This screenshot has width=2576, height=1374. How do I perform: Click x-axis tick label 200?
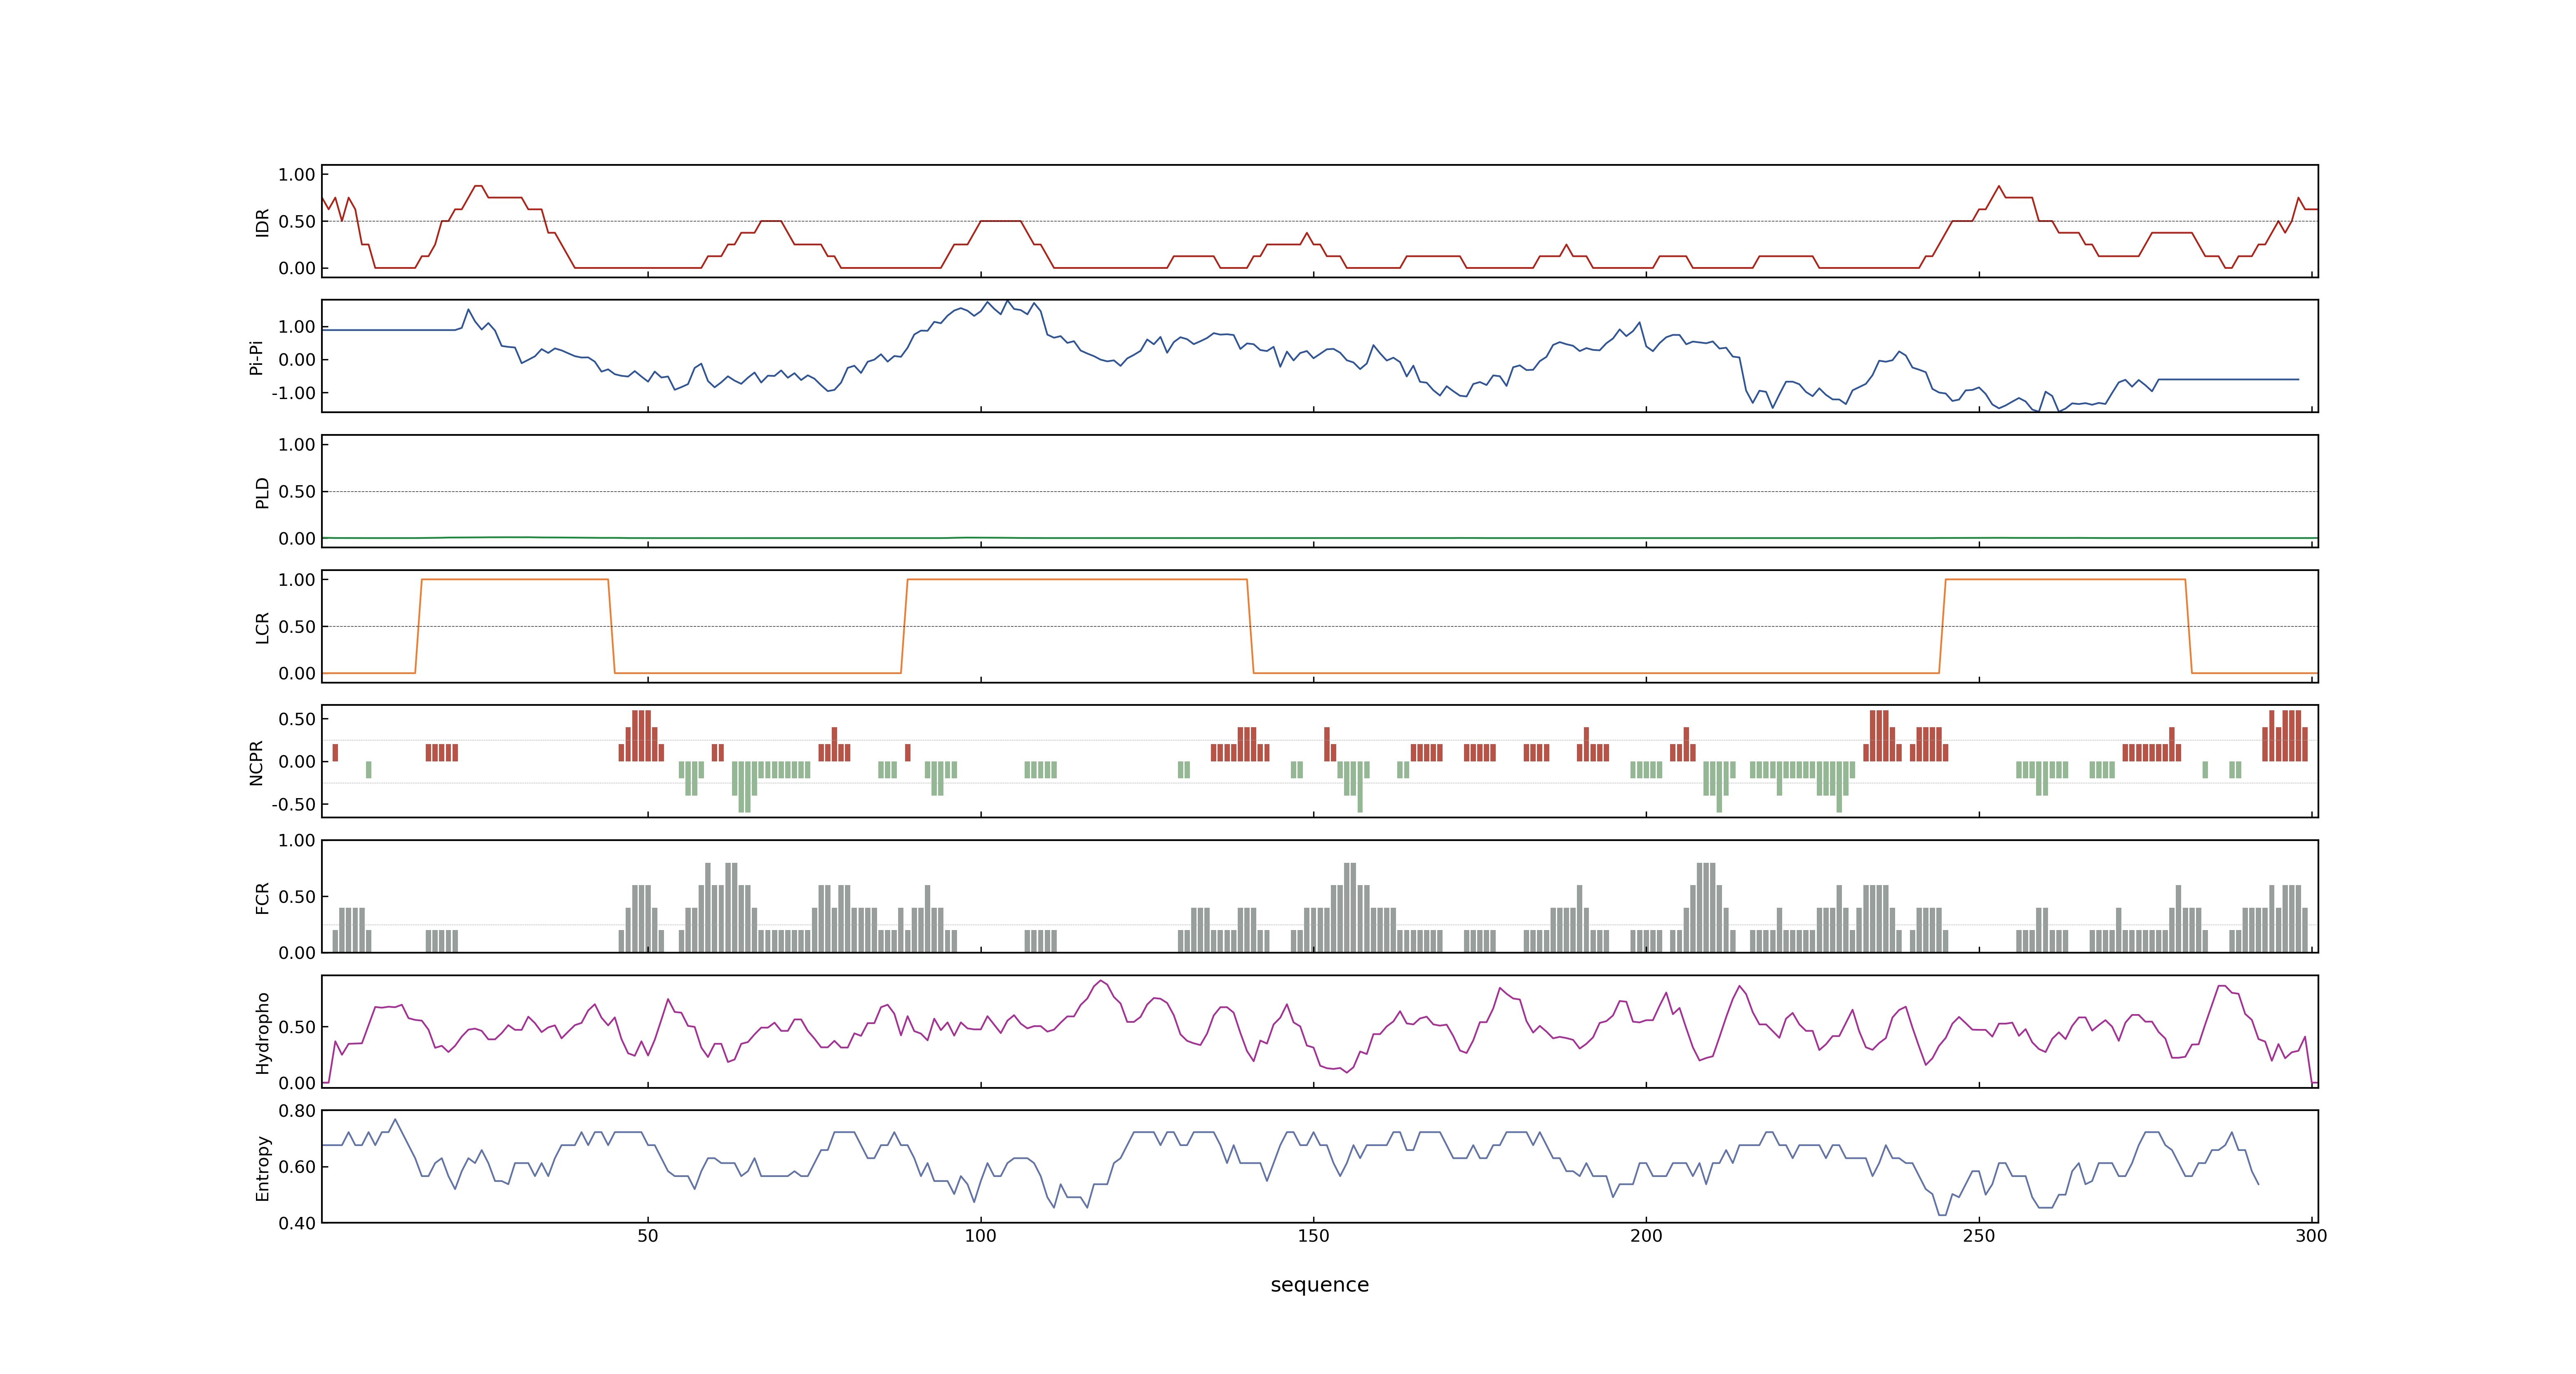(1646, 1236)
